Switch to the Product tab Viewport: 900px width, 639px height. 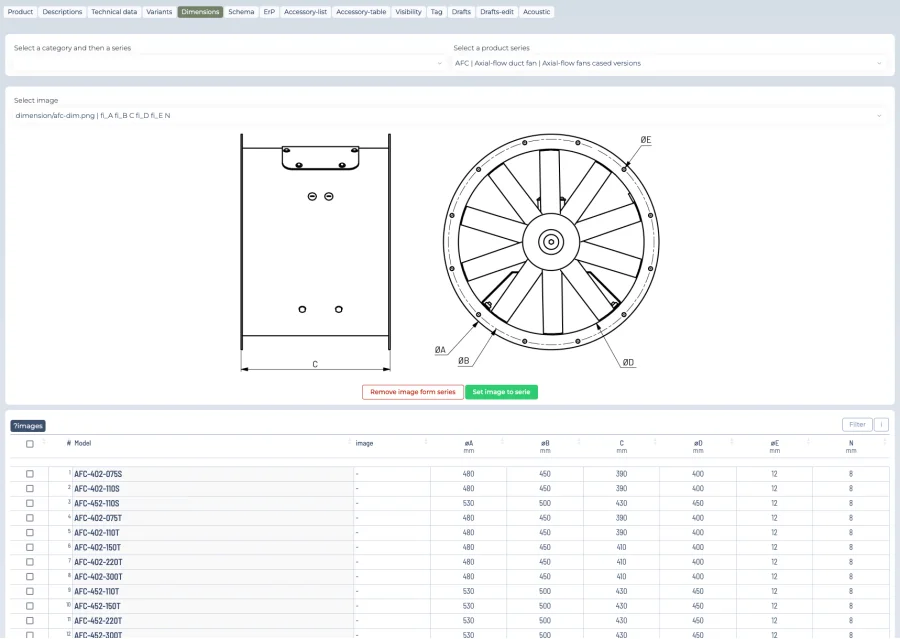[x=20, y=11]
